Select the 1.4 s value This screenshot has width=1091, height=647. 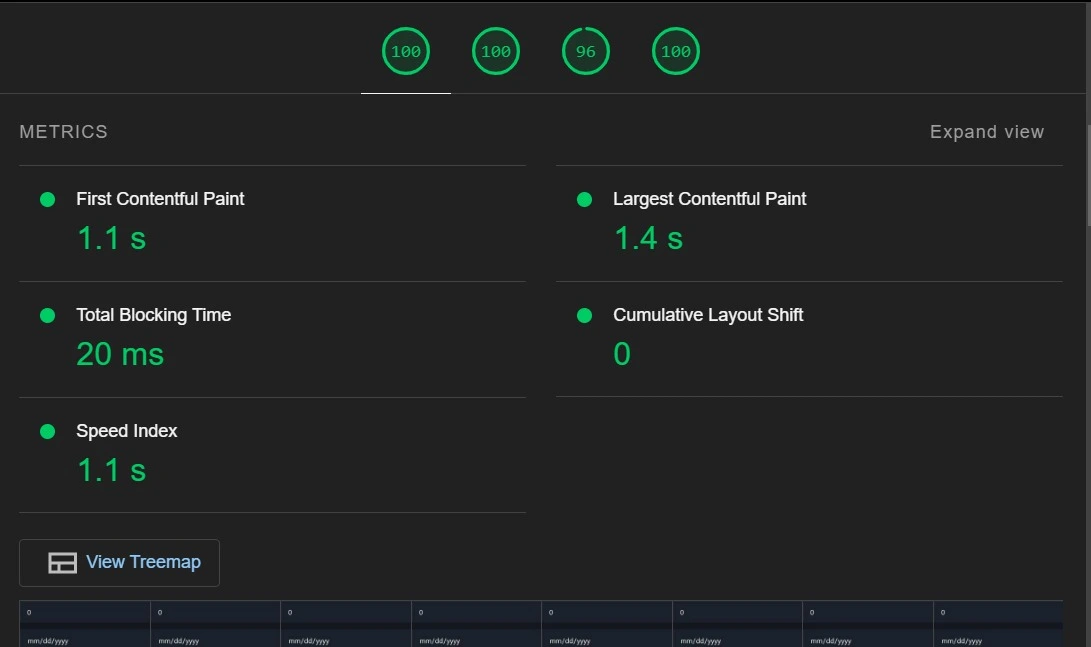tap(648, 239)
